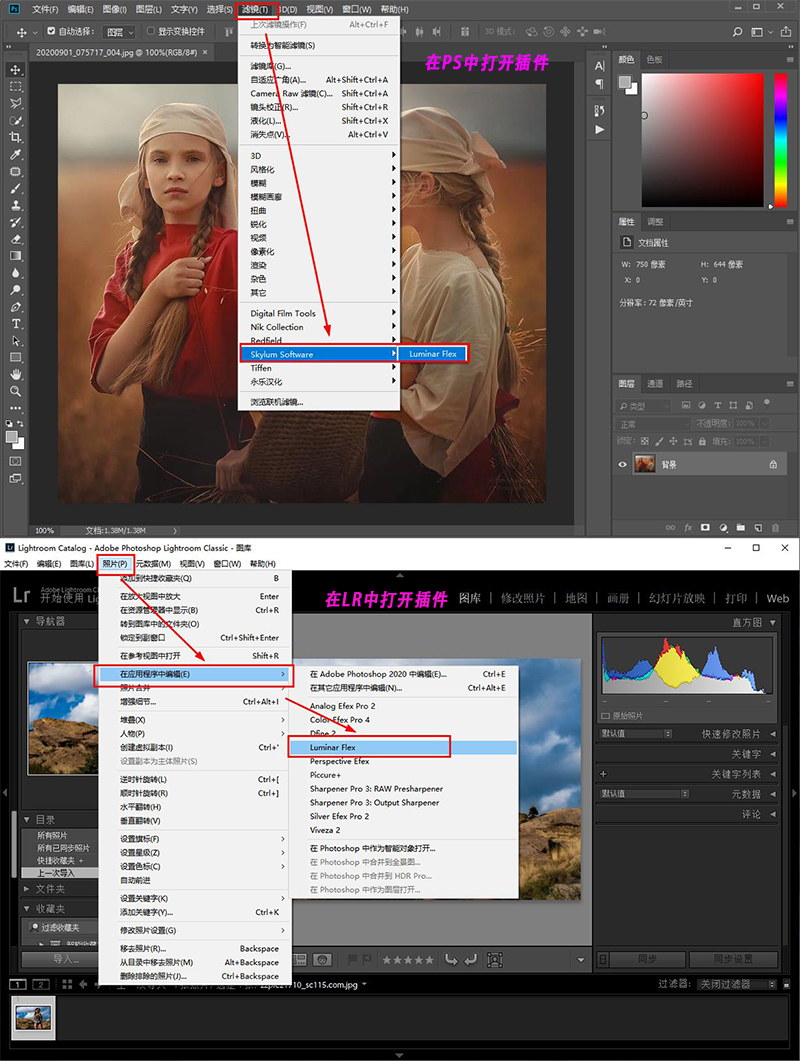
Task: Expand the Lightroom Folders panel
Action: (27, 888)
